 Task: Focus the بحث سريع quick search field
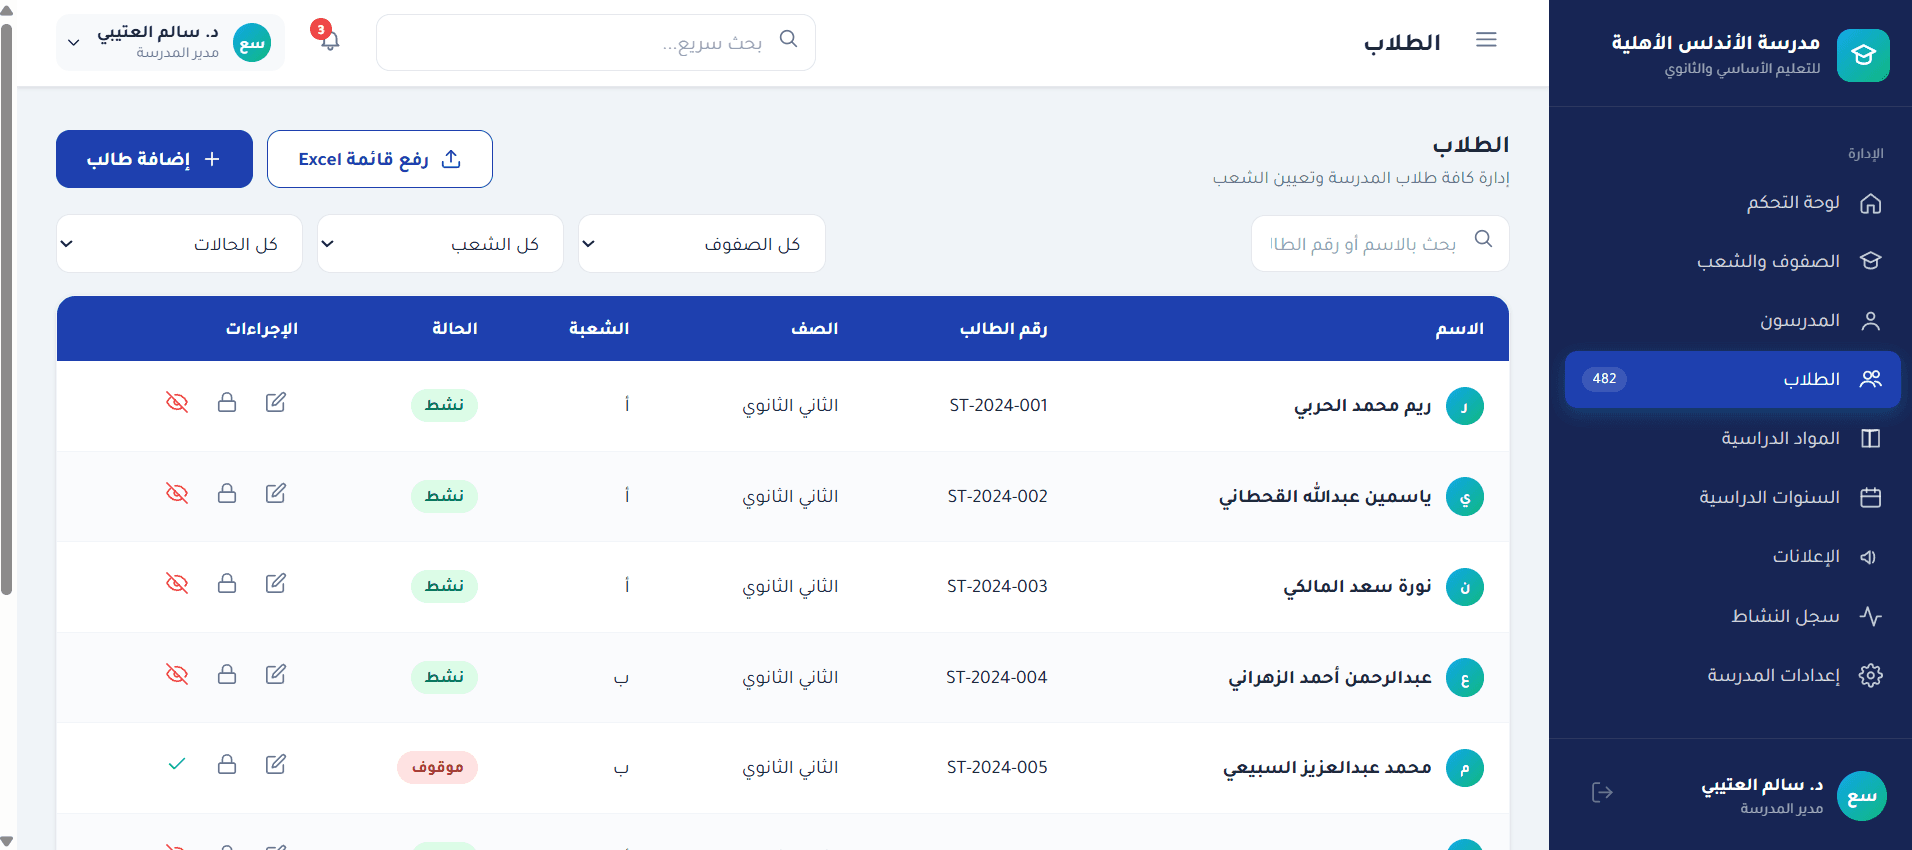click(x=596, y=42)
